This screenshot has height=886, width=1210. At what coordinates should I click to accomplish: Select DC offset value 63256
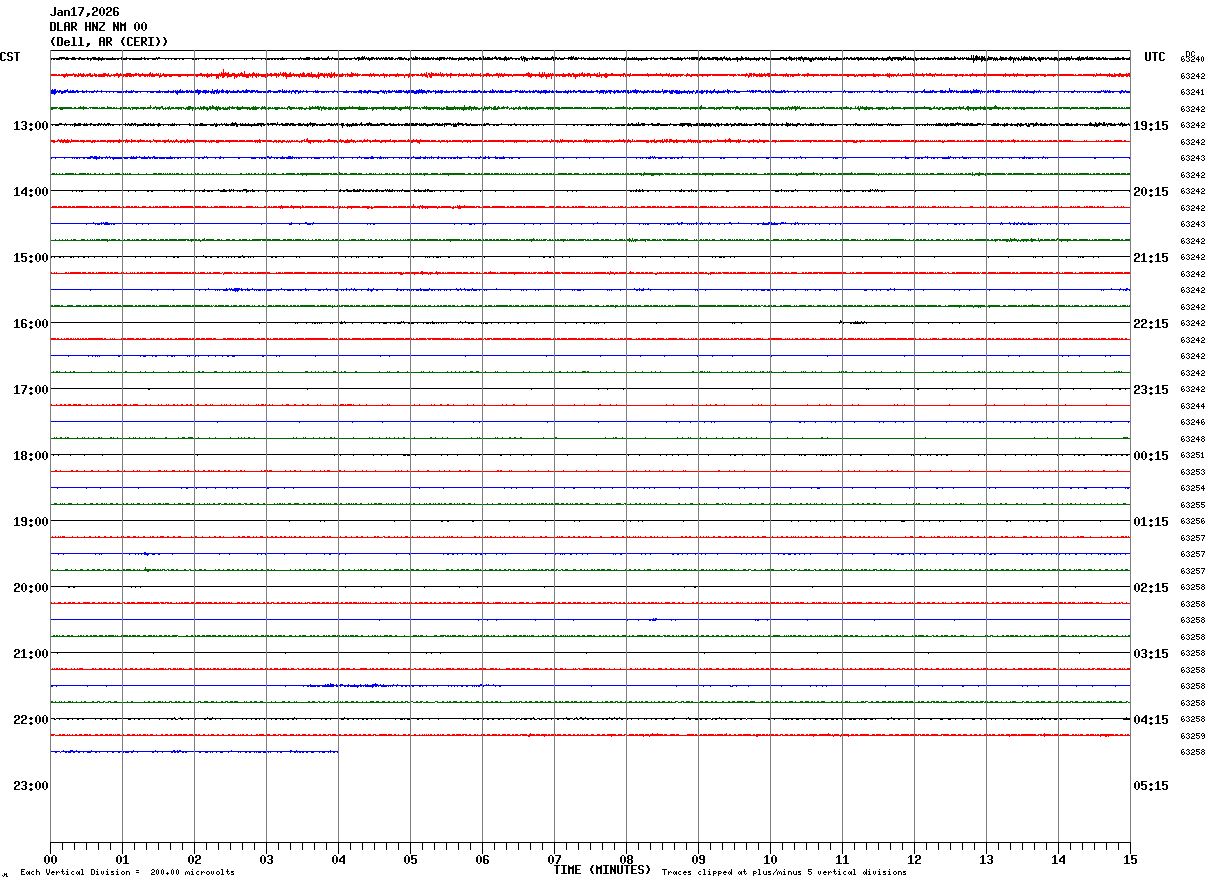point(1192,522)
